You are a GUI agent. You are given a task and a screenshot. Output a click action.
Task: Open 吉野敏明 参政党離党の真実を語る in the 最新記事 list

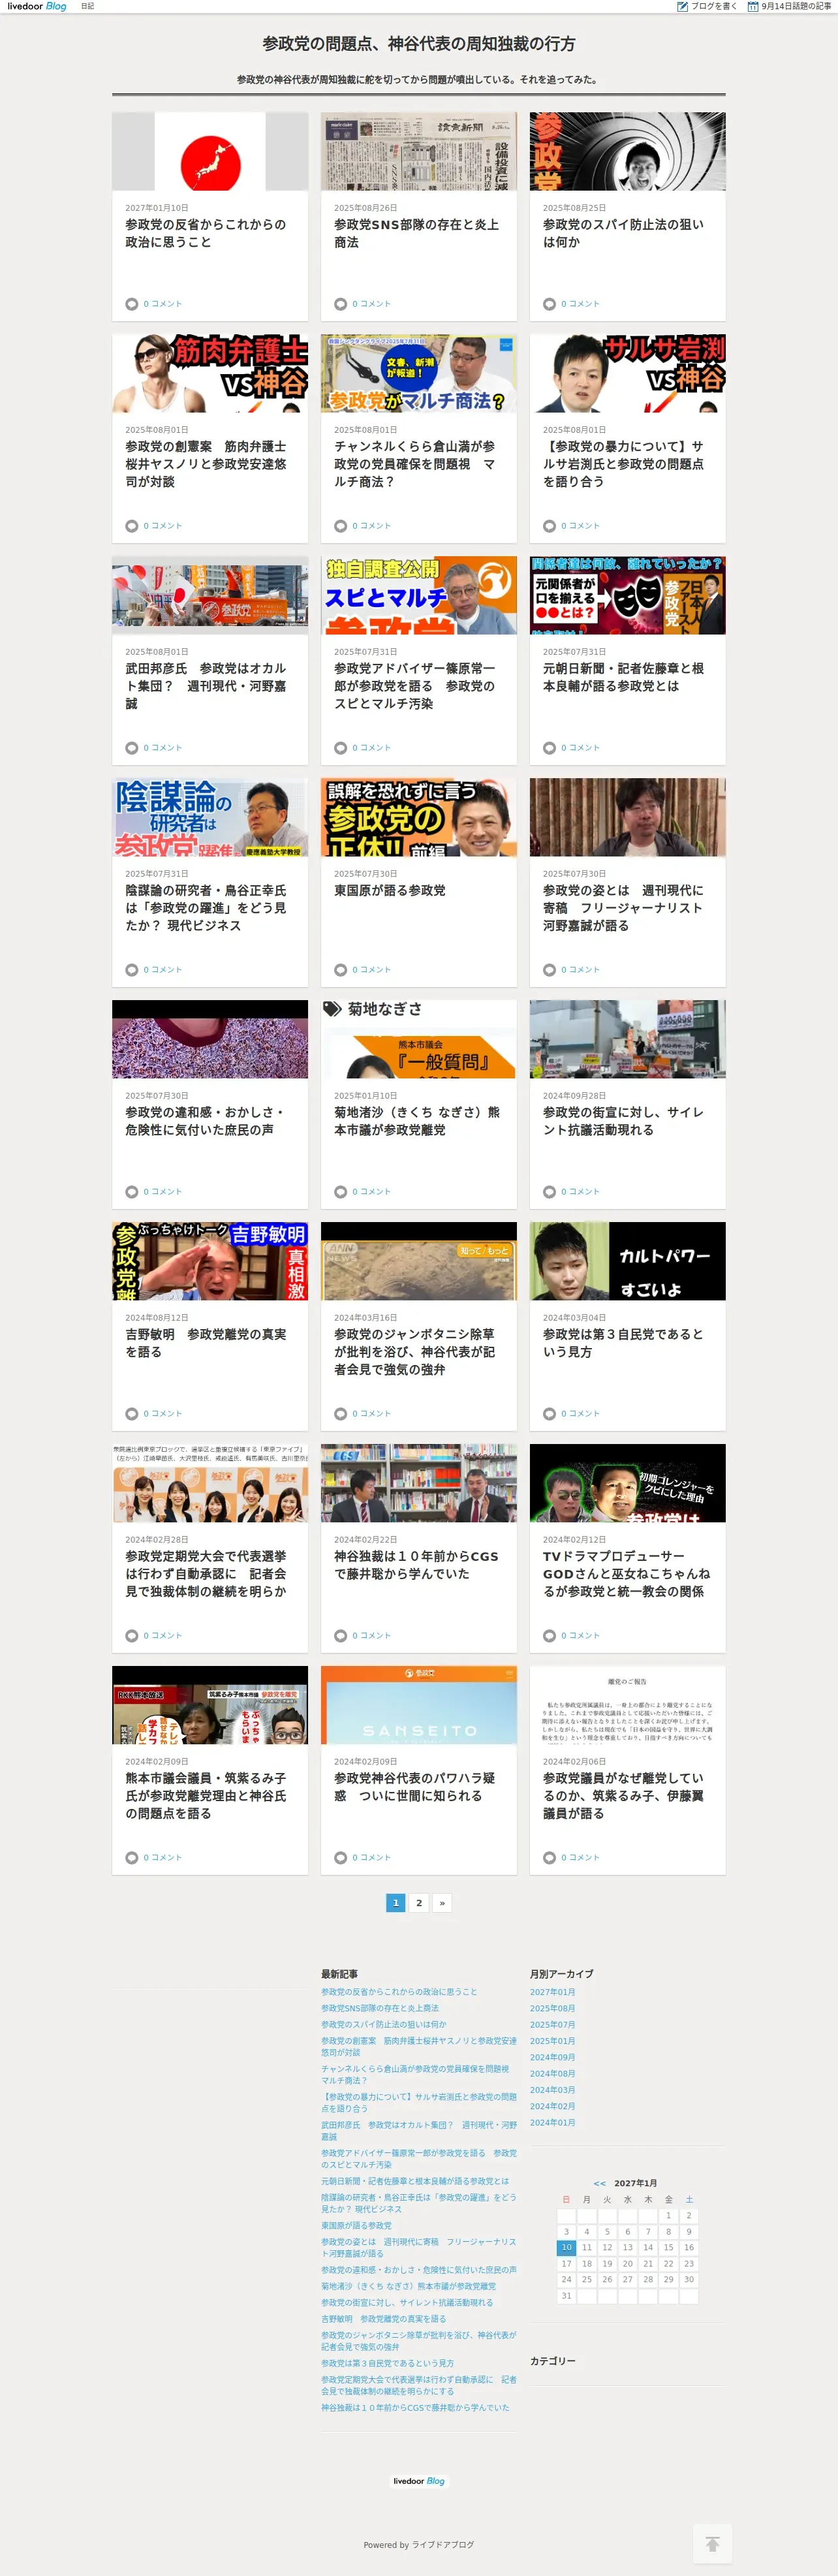(383, 2318)
